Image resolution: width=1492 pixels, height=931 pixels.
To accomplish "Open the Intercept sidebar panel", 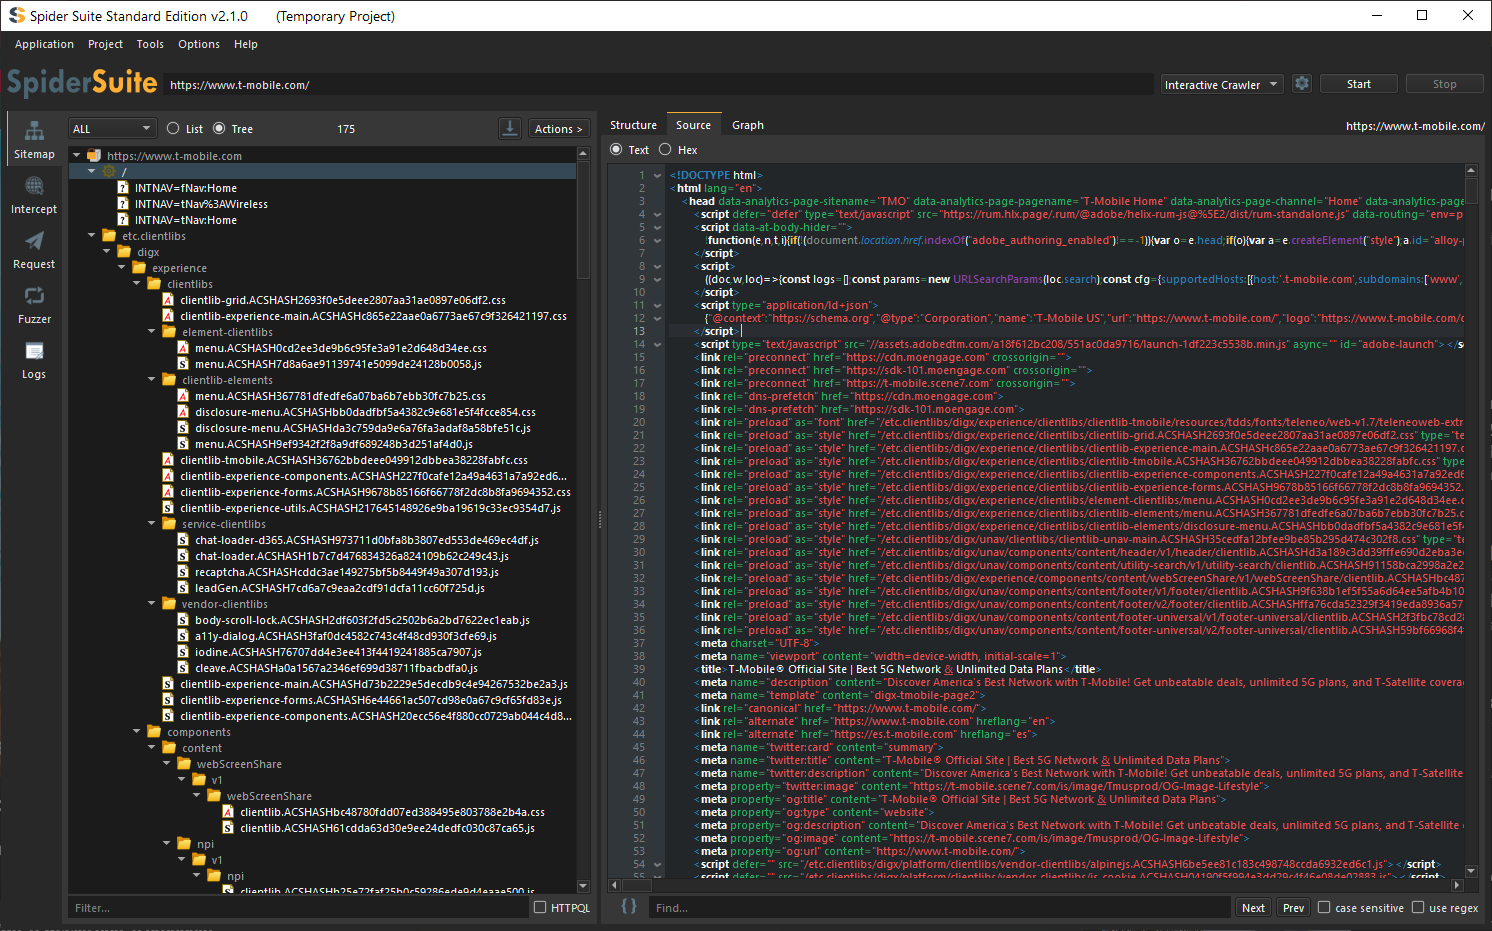I will 34,195.
